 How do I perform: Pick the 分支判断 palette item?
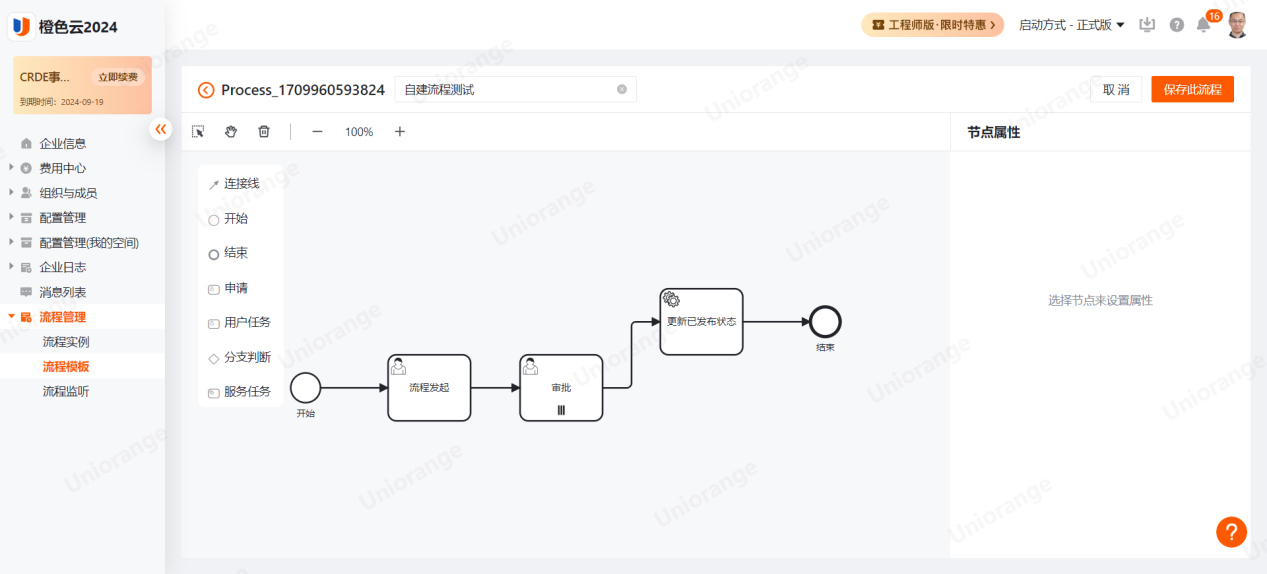pyautogui.click(x=246, y=358)
